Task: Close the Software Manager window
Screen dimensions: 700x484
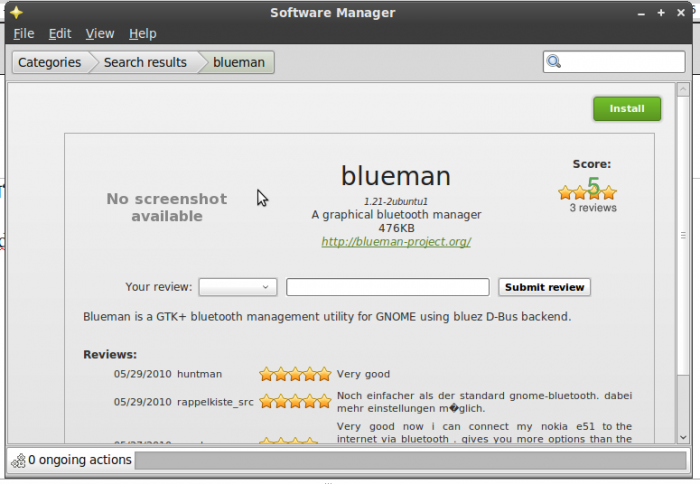Action: click(x=681, y=13)
